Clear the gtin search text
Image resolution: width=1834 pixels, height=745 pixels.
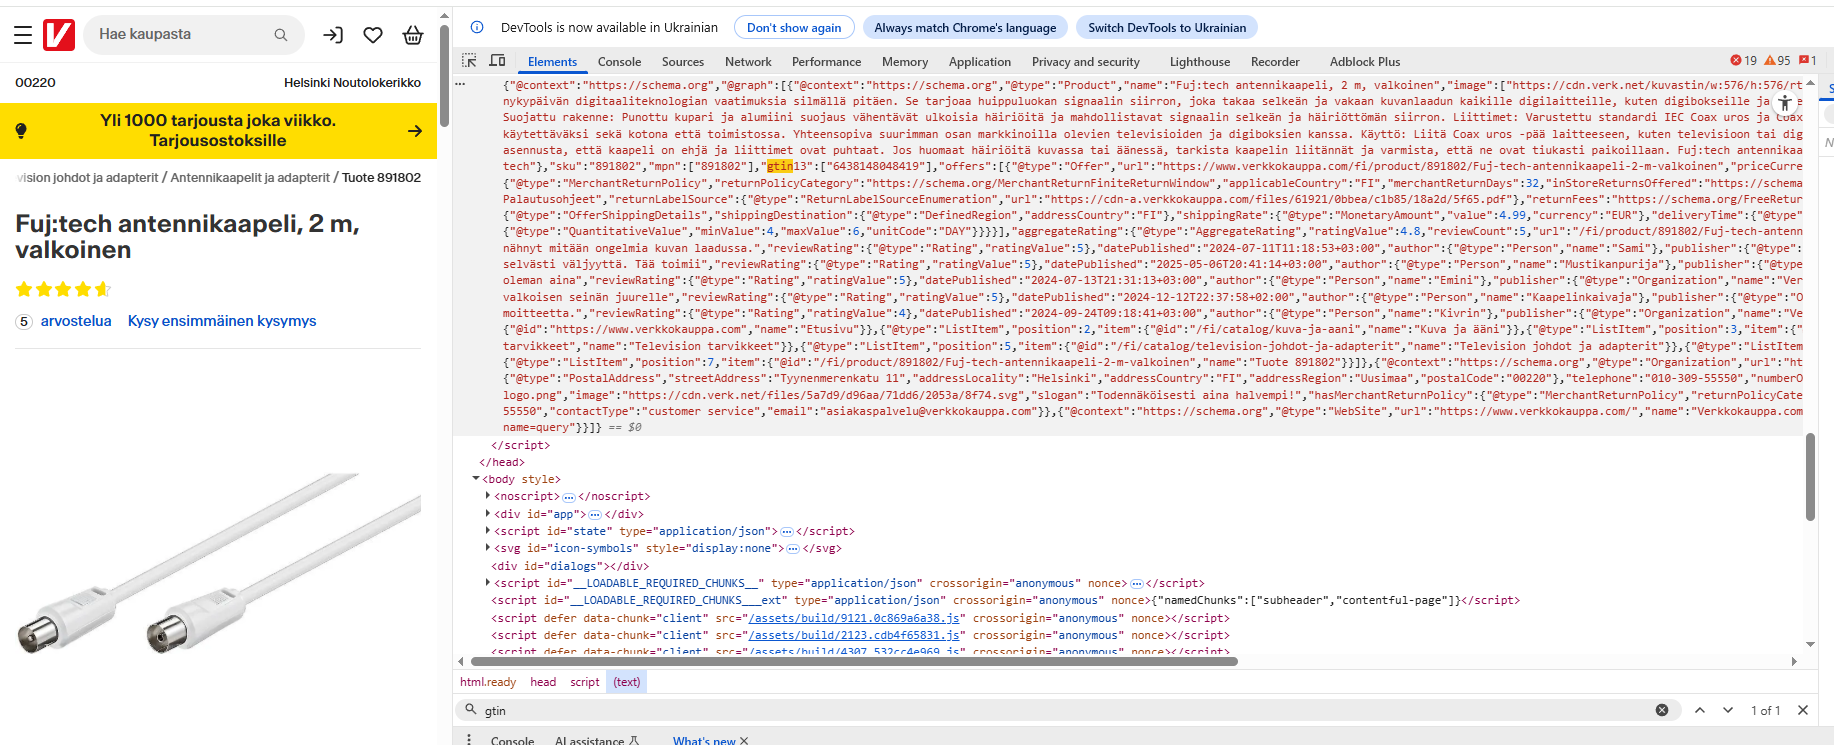pos(1662,710)
